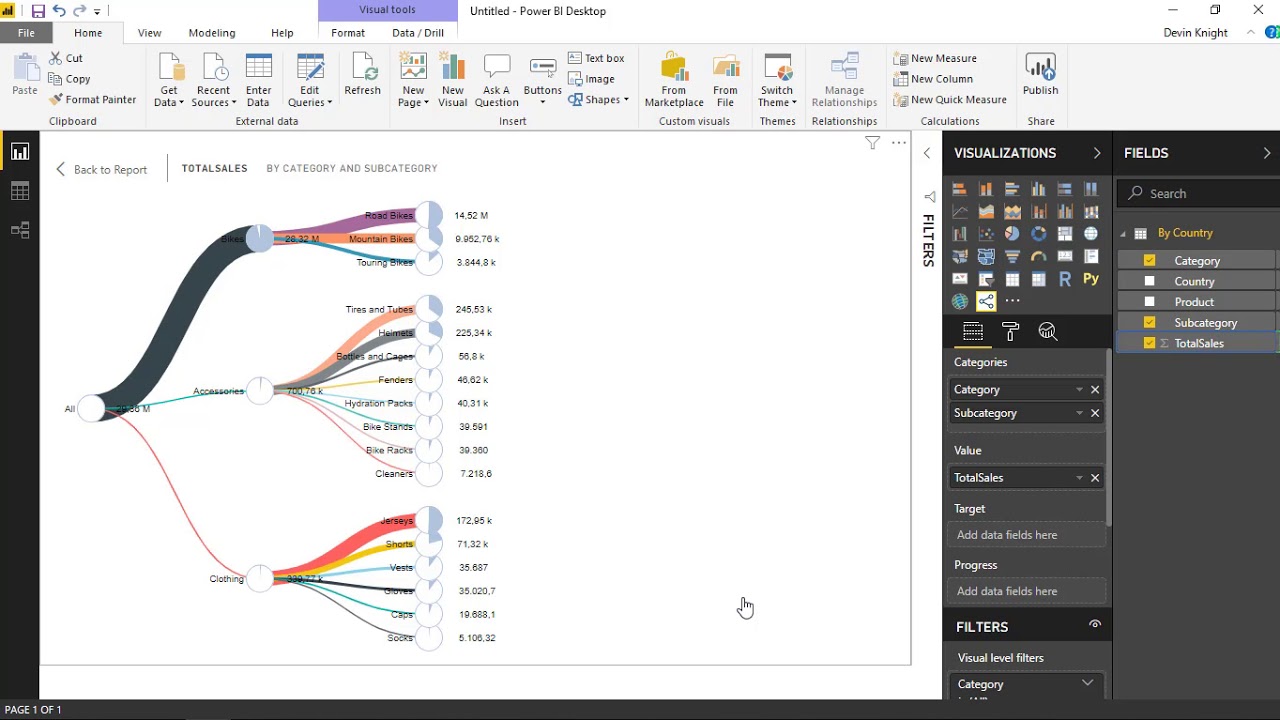
Task: Toggle the Filters pane eye icon
Action: pyautogui.click(x=1095, y=625)
